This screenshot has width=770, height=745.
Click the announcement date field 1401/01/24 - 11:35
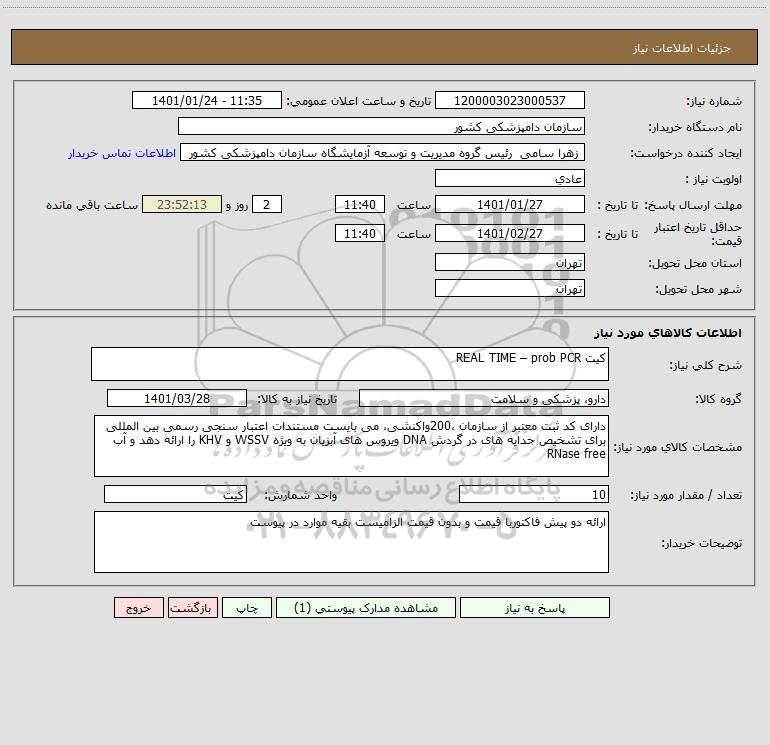click(x=207, y=100)
